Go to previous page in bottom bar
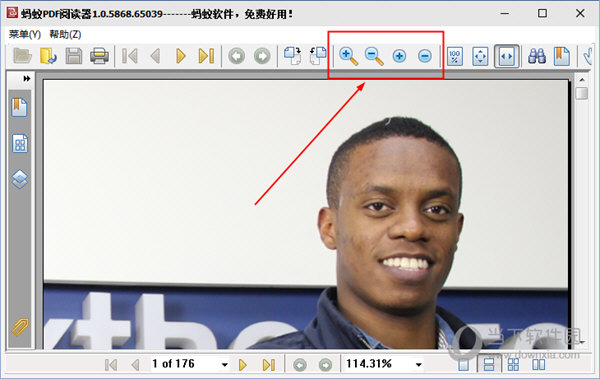The height and width of the screenshot is (379, 600). [135, 364]
